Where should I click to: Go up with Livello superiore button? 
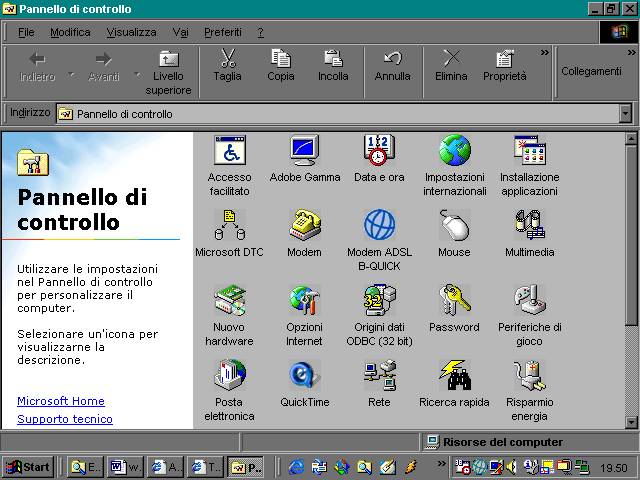click(x=168, y=72)
